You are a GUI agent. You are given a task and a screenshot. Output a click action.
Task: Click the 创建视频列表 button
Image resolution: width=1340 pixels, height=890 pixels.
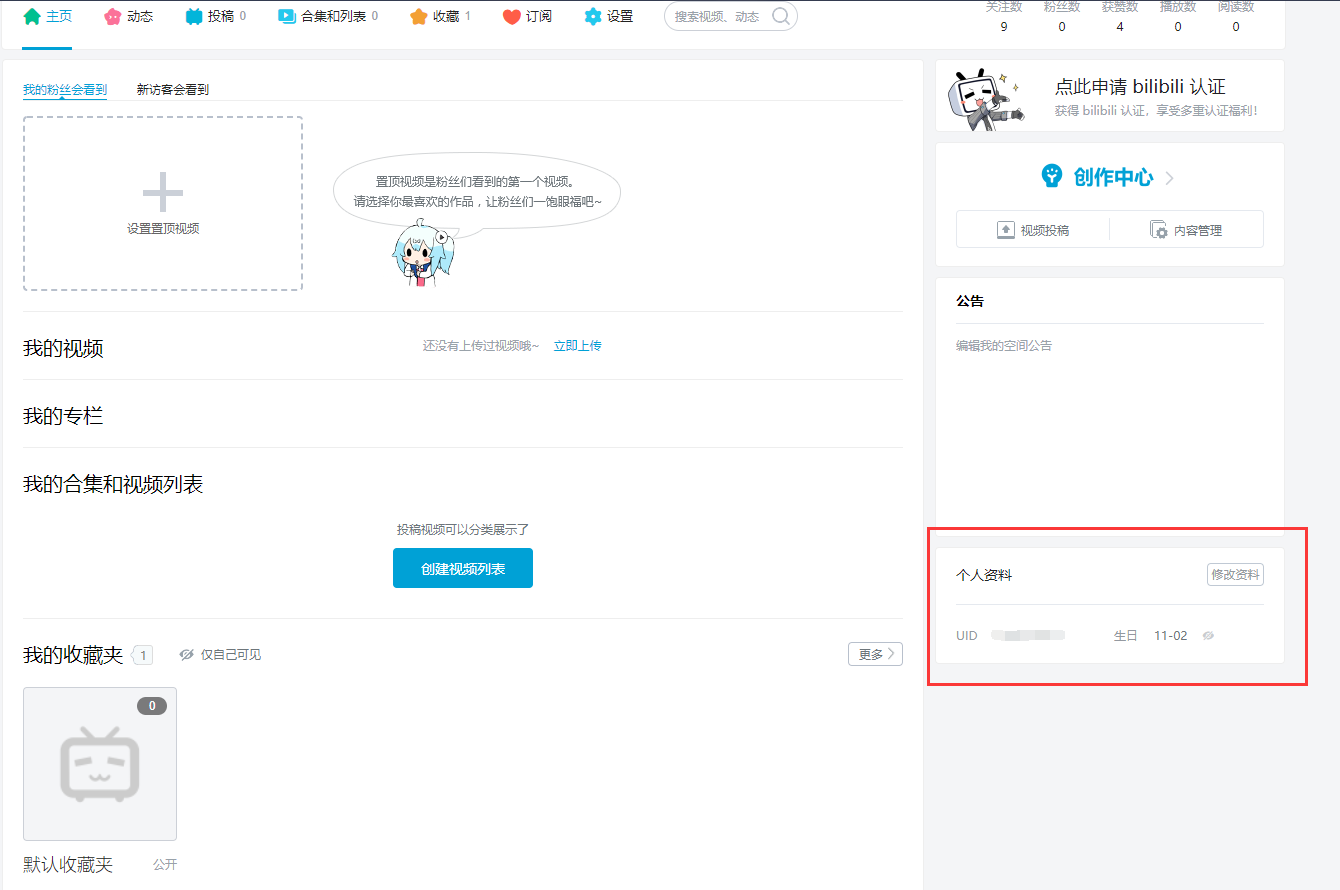tap(462, 567)
